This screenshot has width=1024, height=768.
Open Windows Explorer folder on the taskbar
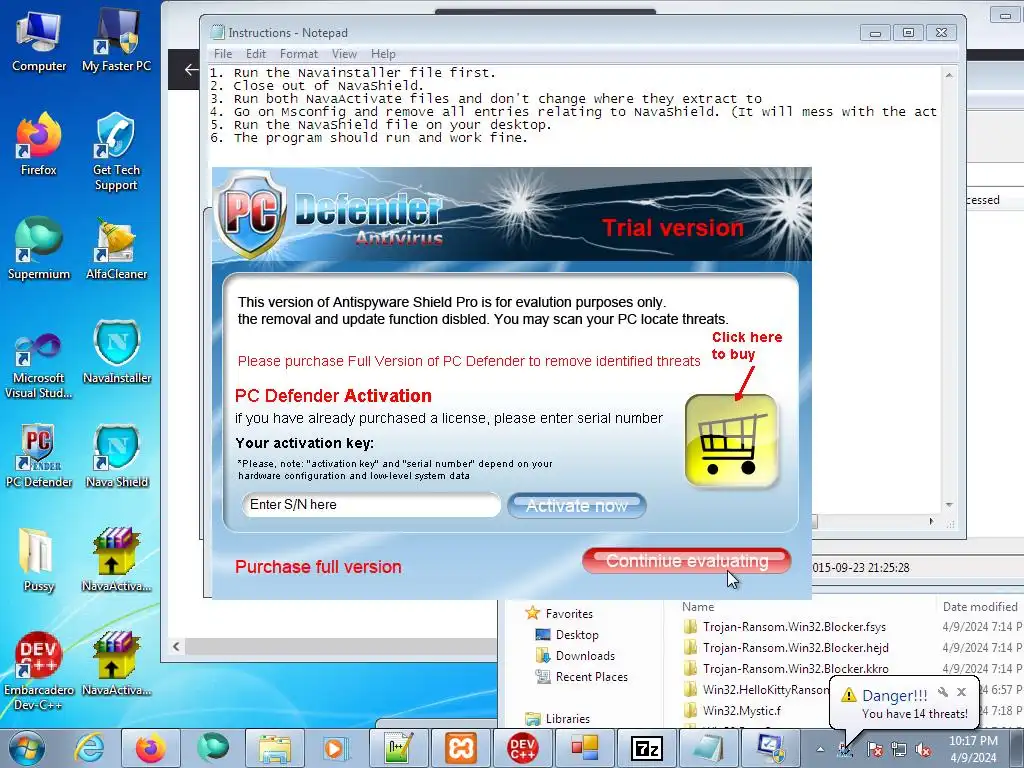point(274,748)
